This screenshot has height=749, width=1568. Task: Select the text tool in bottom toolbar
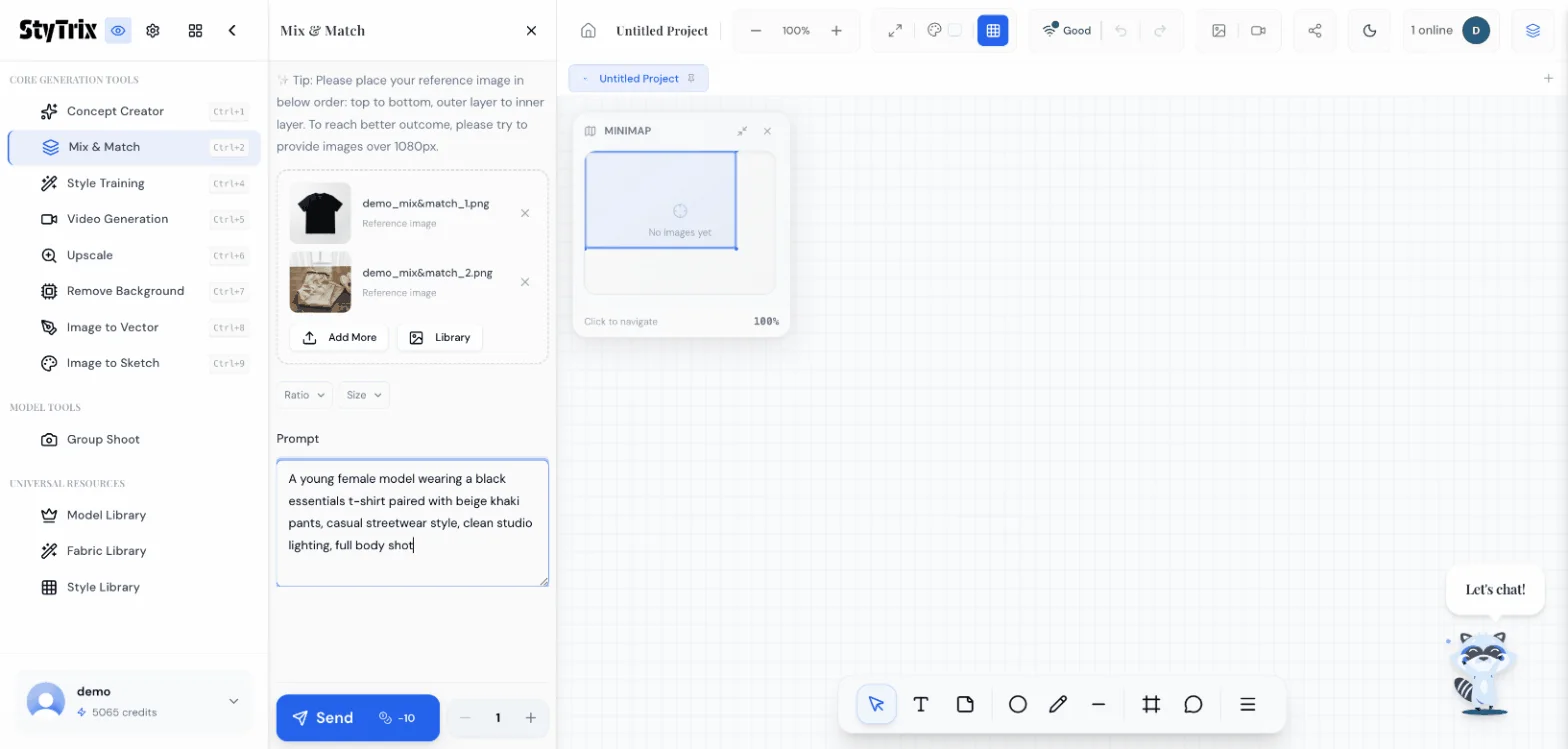click(x=921, y=704)
